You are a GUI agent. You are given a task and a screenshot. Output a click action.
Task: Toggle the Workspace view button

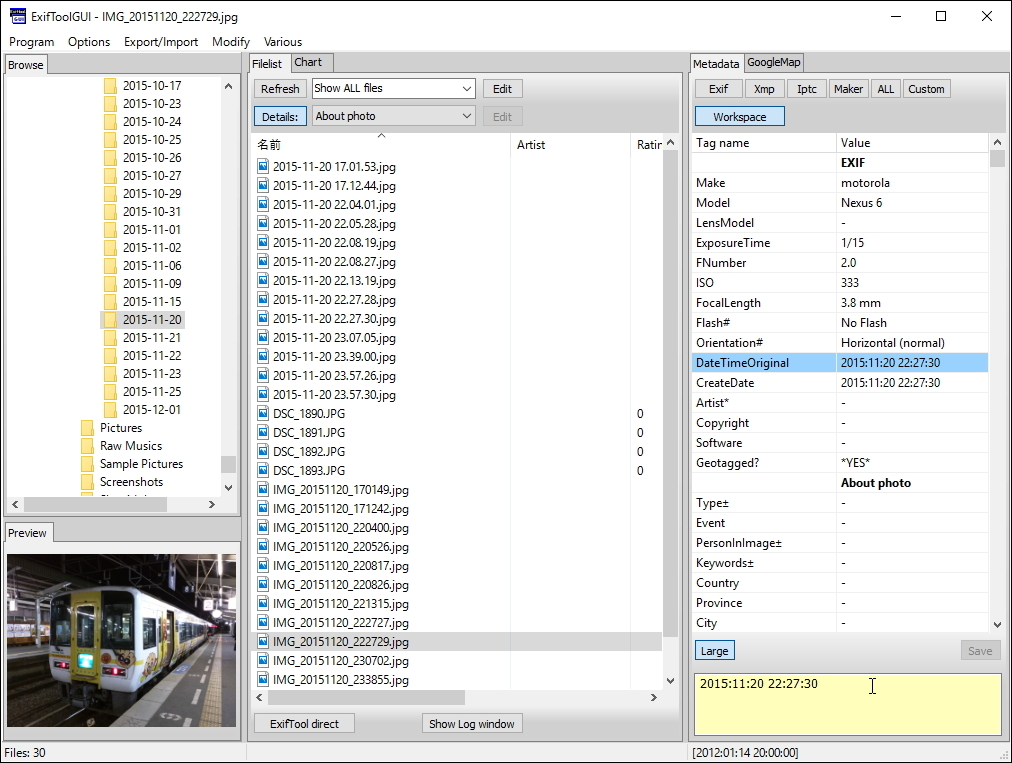point(739,117)
